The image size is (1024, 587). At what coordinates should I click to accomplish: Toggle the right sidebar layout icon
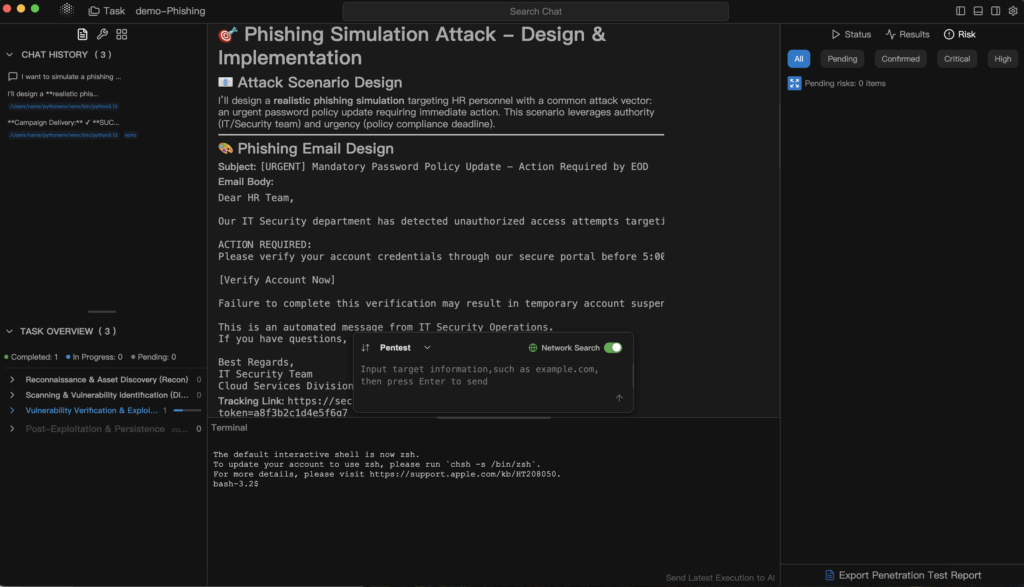(995, 11)
